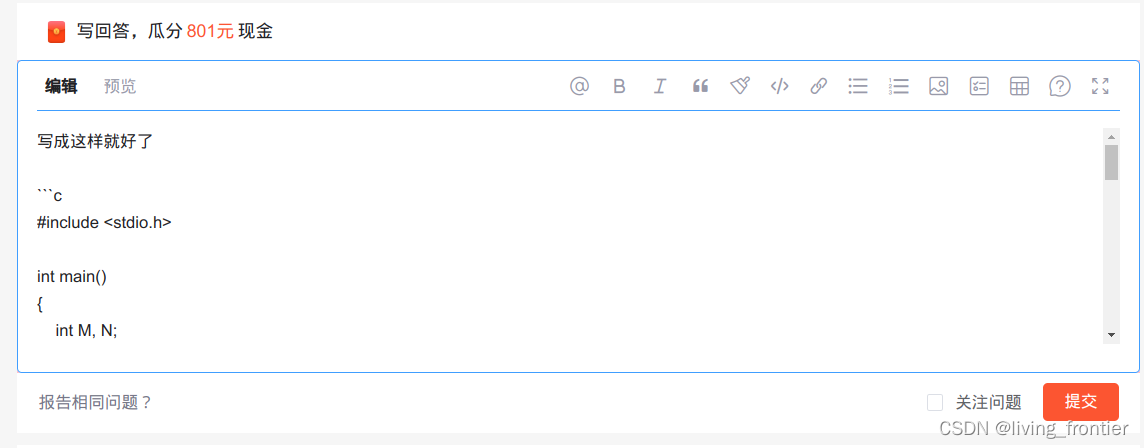Screen dimensions: 1144x448
Task: Insert an unordered bullet list
Action: click(x=858, y=86)
